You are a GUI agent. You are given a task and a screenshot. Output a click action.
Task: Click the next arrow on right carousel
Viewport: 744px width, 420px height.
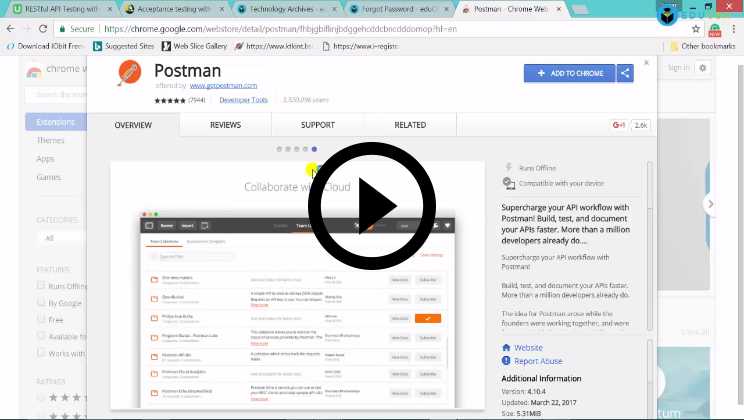click(711, 203)
